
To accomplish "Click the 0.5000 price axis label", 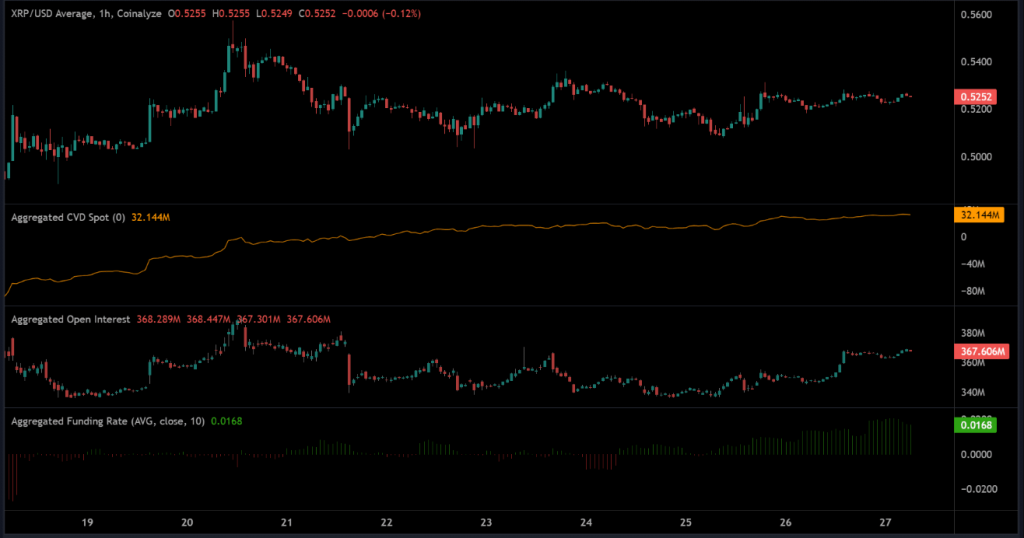I will click(975, 156).
